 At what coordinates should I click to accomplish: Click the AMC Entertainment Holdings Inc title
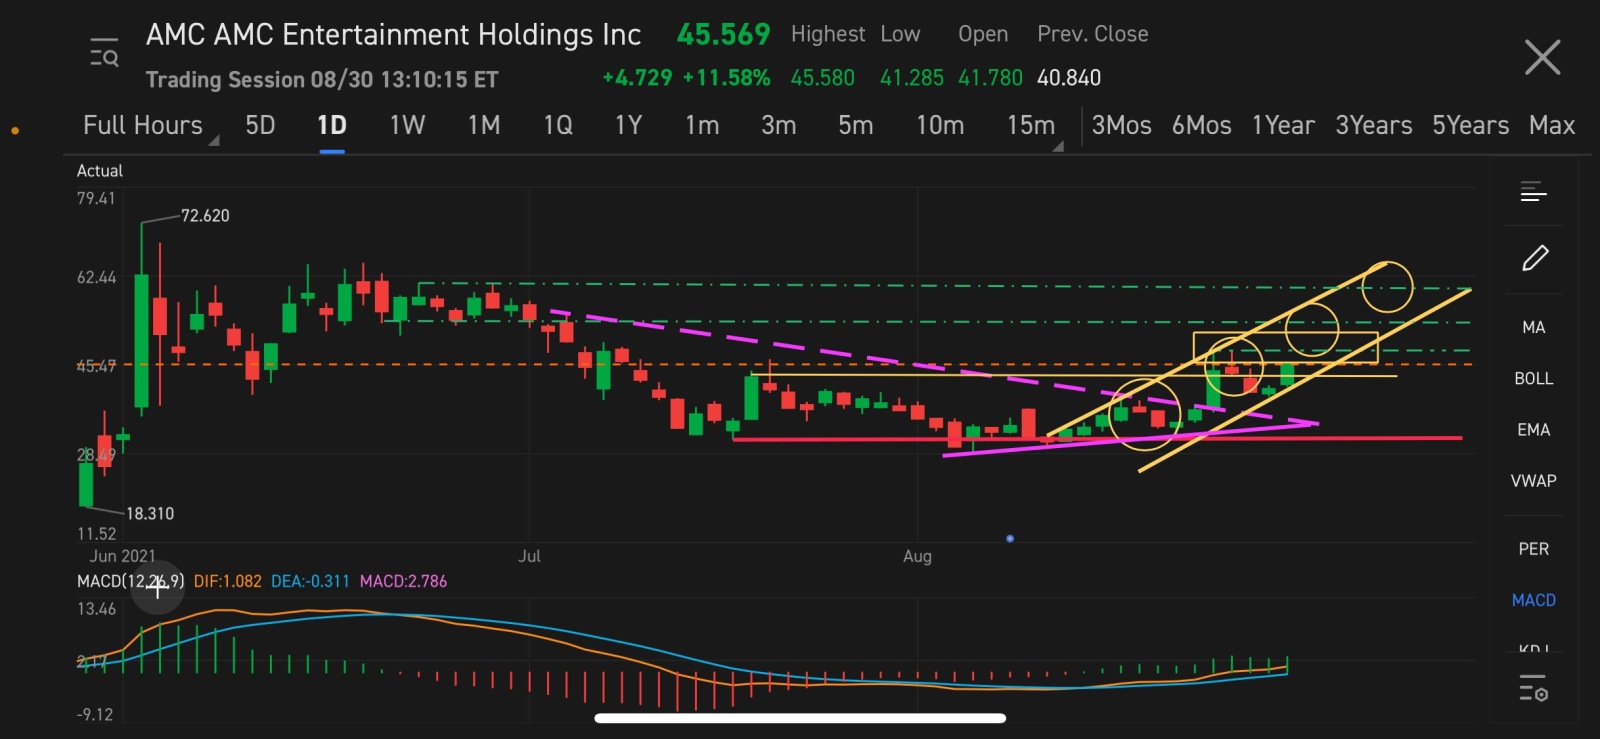393,35
